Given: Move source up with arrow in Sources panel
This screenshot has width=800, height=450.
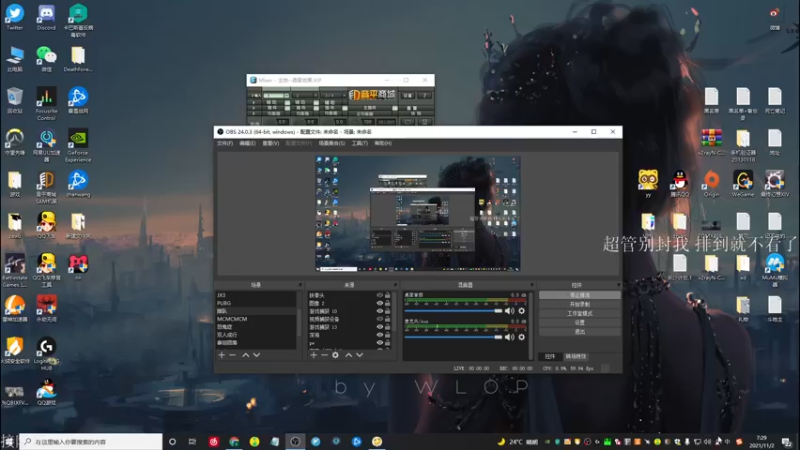Looking at the screenshot, I should pos(348,355).
